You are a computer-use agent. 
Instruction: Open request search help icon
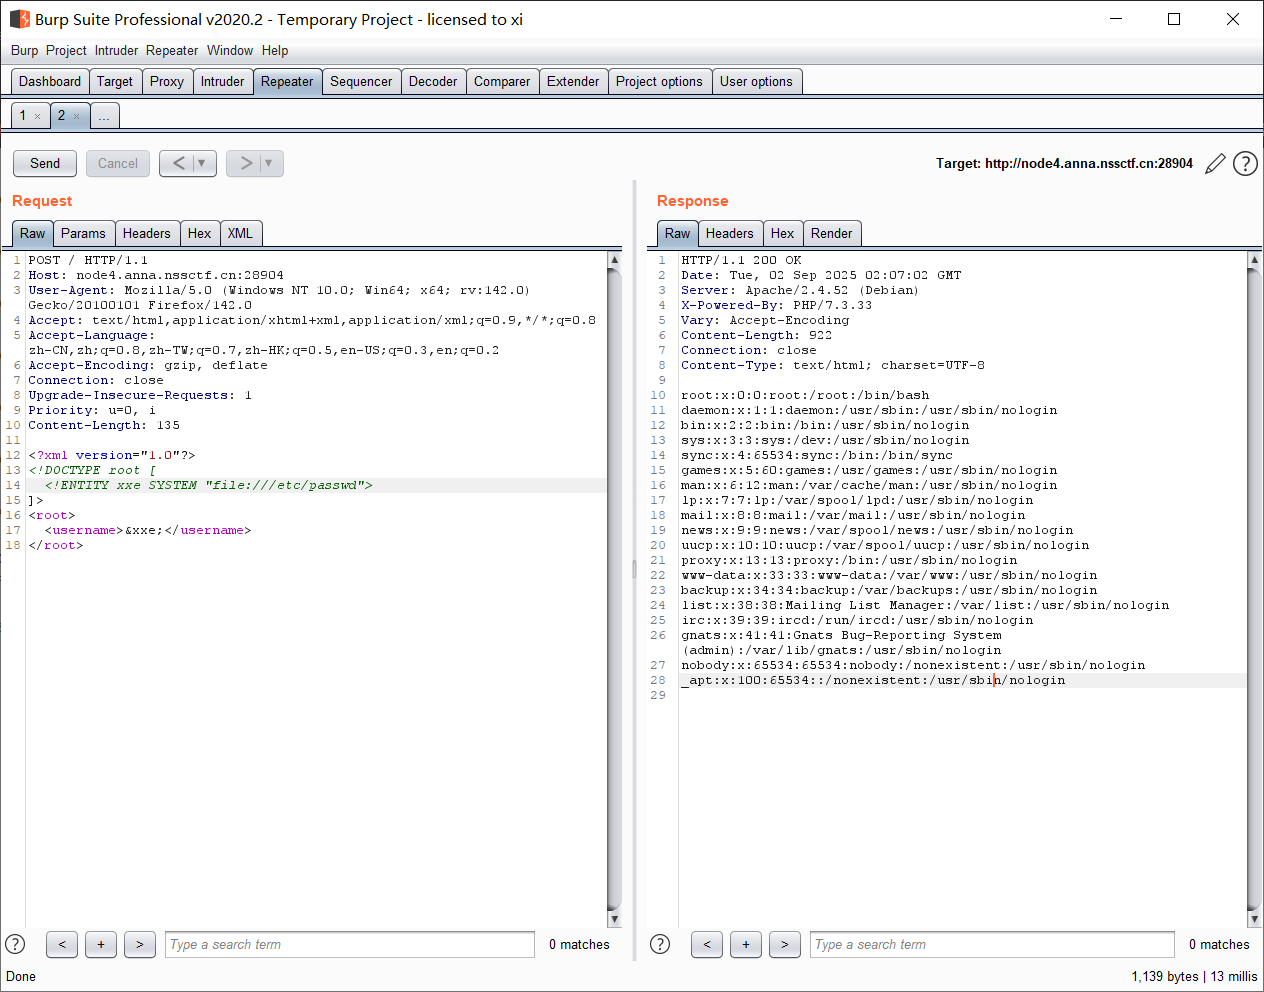15,944
